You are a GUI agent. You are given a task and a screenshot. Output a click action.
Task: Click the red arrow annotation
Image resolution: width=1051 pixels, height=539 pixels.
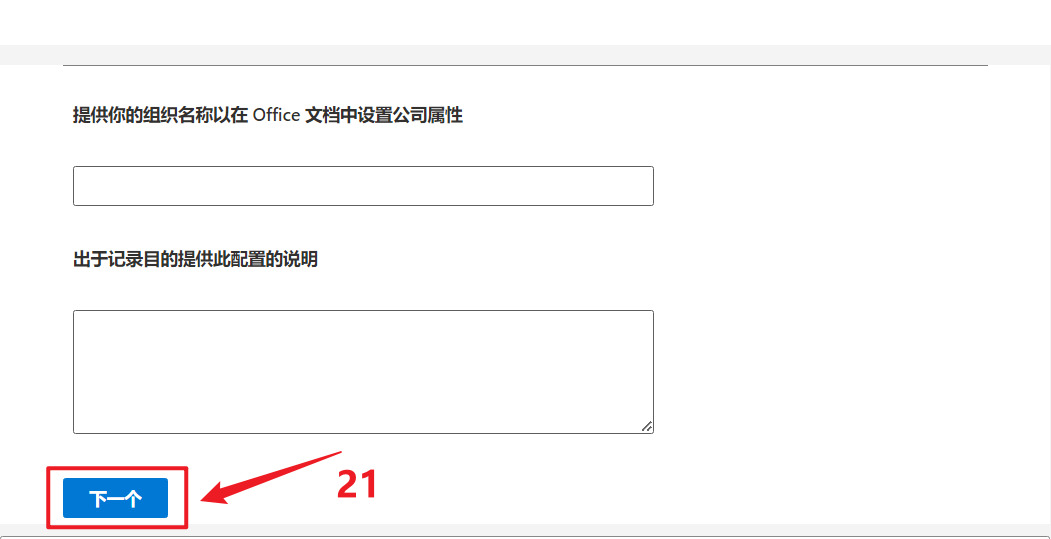tap(271, 477)
